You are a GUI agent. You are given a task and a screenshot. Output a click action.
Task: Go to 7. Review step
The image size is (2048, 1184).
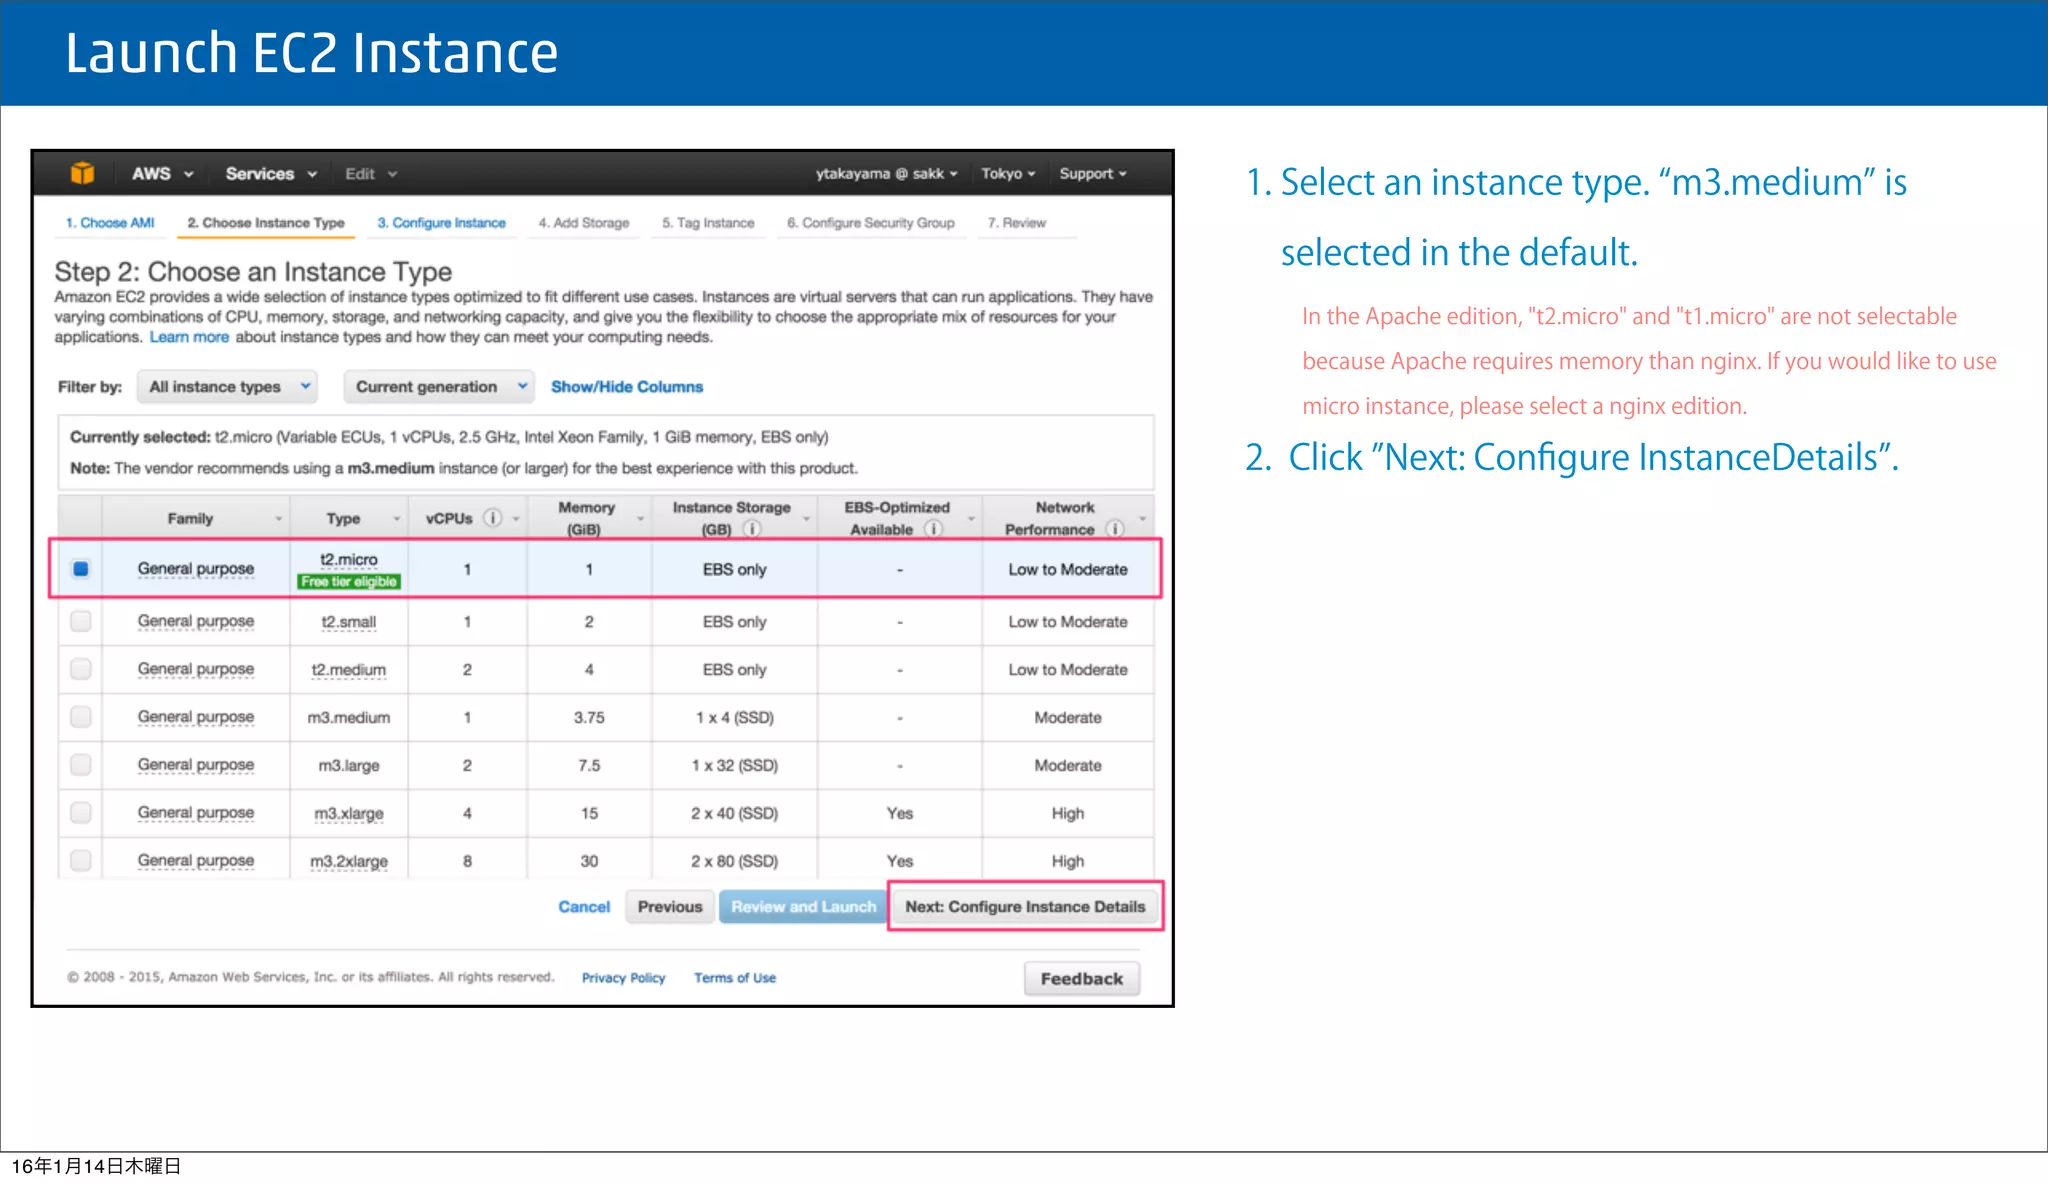(x=1017, y=223)
